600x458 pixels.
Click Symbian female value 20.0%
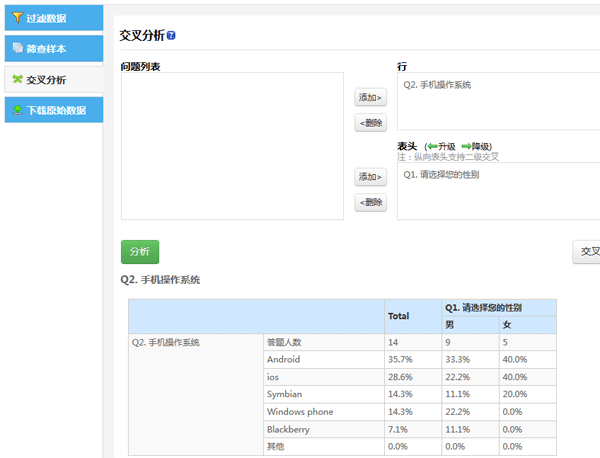tap(515, 394)
